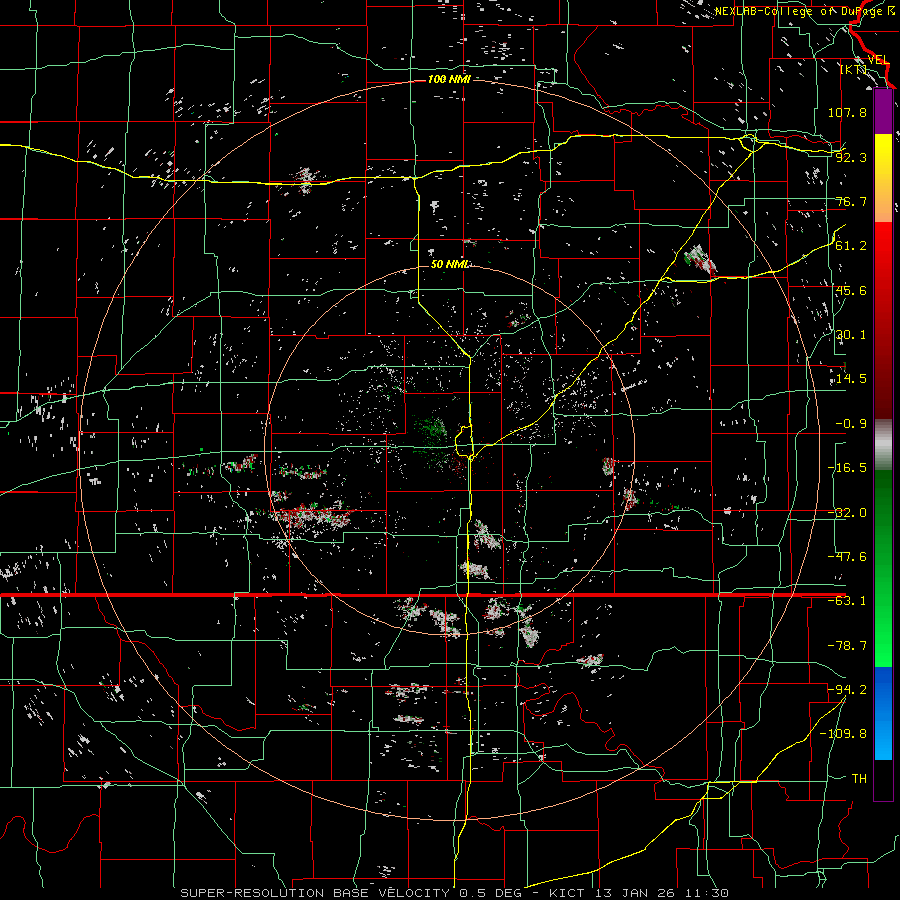Select the 92.3 velocity scale value

pos(851,157)
